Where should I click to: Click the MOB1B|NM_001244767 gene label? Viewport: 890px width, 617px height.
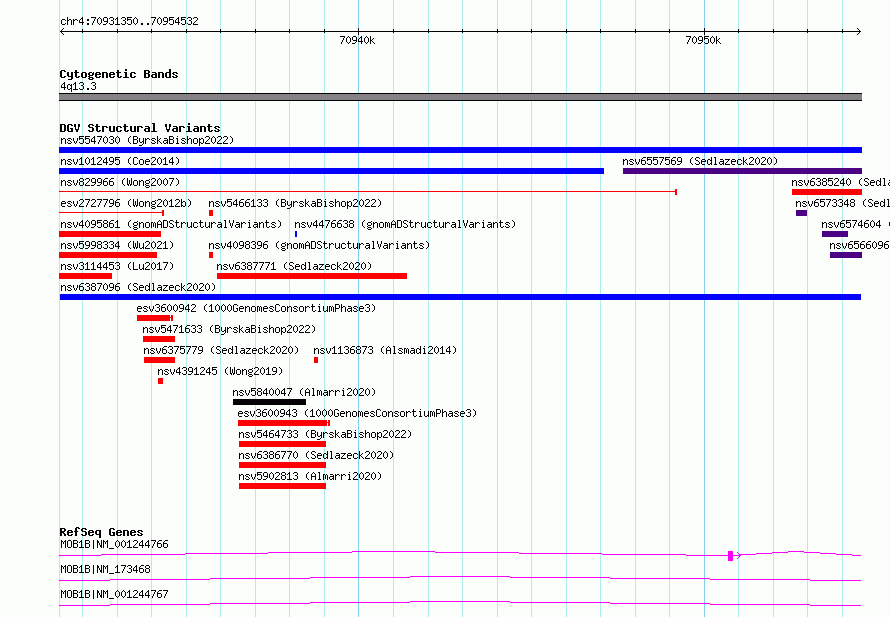point(115,594)
